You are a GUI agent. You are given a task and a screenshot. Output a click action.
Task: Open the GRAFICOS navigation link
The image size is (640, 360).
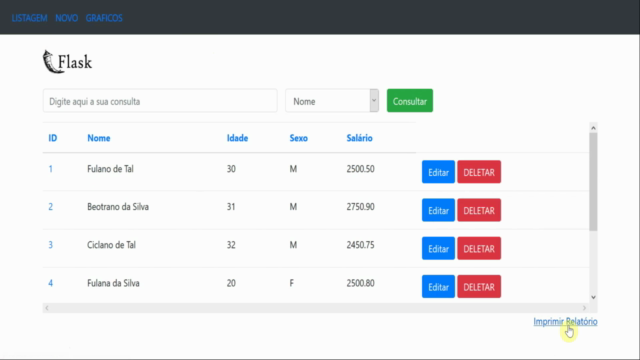point(104,18)
